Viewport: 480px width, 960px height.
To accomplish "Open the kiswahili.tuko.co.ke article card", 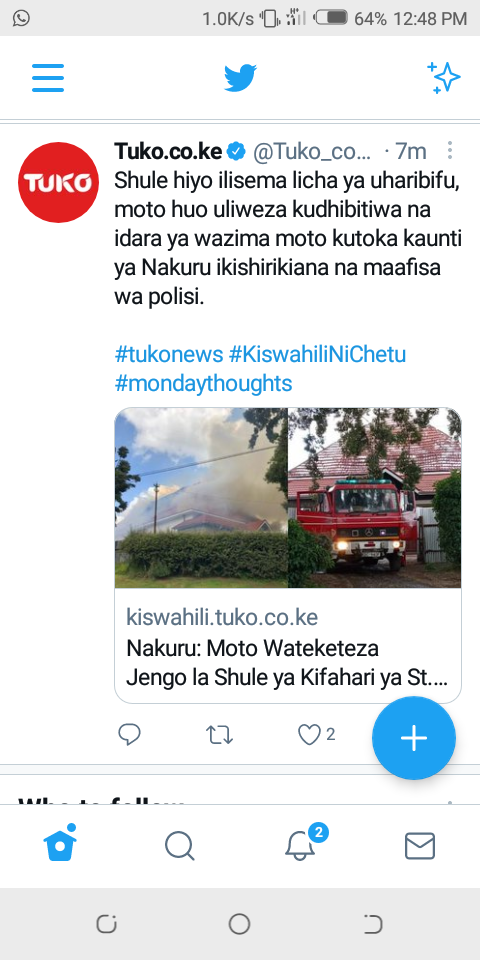I will point(288,645).
